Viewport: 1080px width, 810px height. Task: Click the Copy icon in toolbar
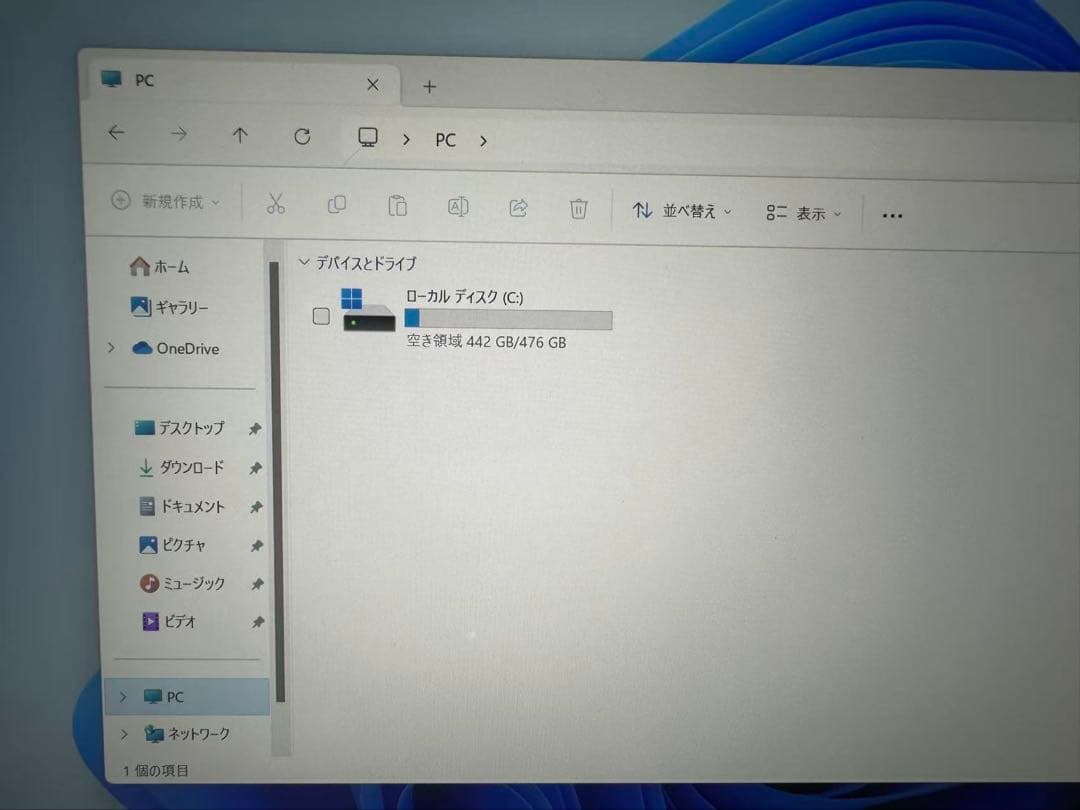(337, 205)
